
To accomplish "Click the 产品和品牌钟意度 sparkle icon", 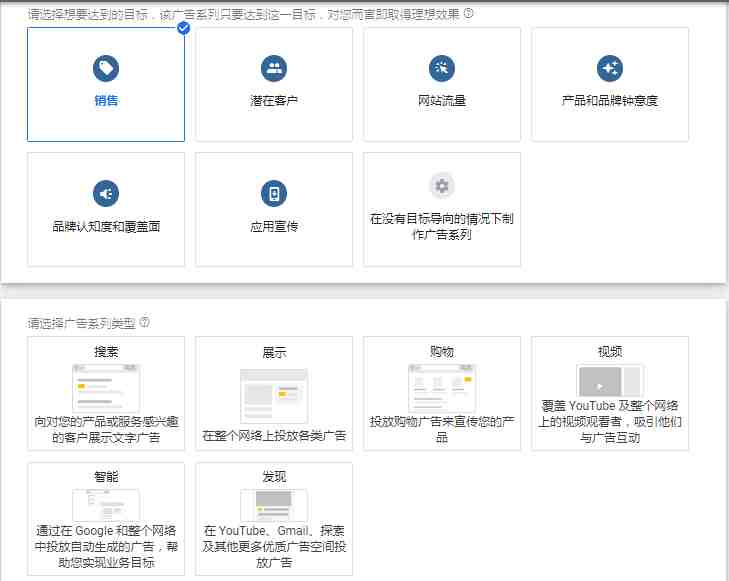I will tap(610, 68).
